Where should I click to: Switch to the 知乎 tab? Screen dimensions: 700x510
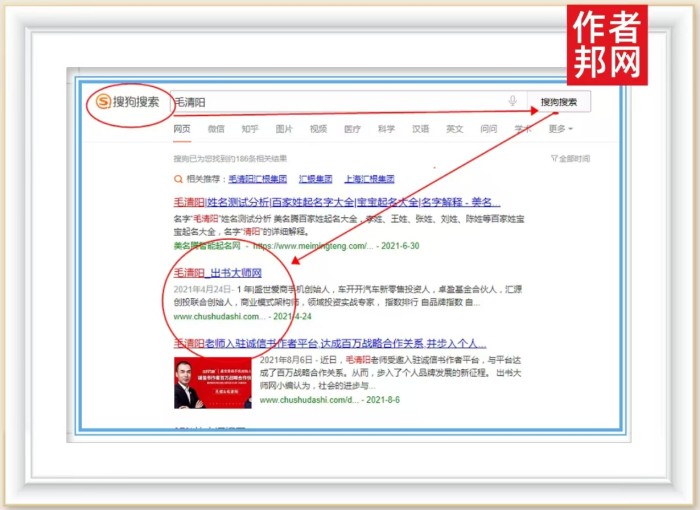(250, 129)
